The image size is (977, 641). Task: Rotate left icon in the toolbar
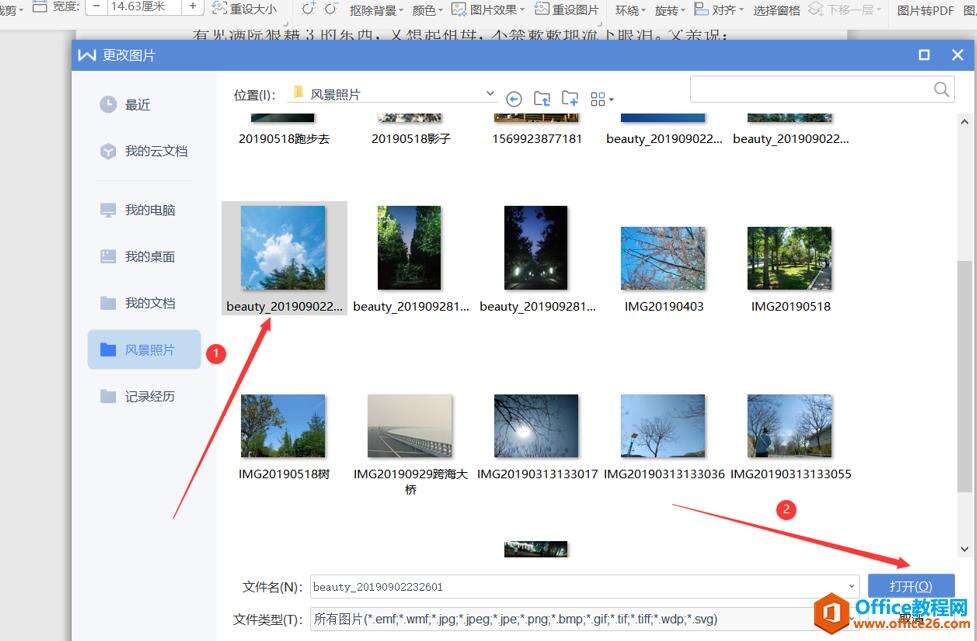pos(308,9)
